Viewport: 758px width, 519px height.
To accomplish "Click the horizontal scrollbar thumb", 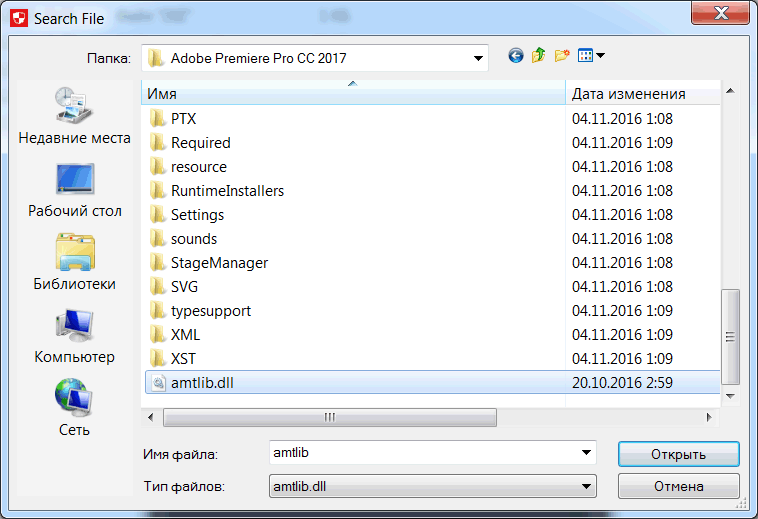I will (x=330, y=417).
